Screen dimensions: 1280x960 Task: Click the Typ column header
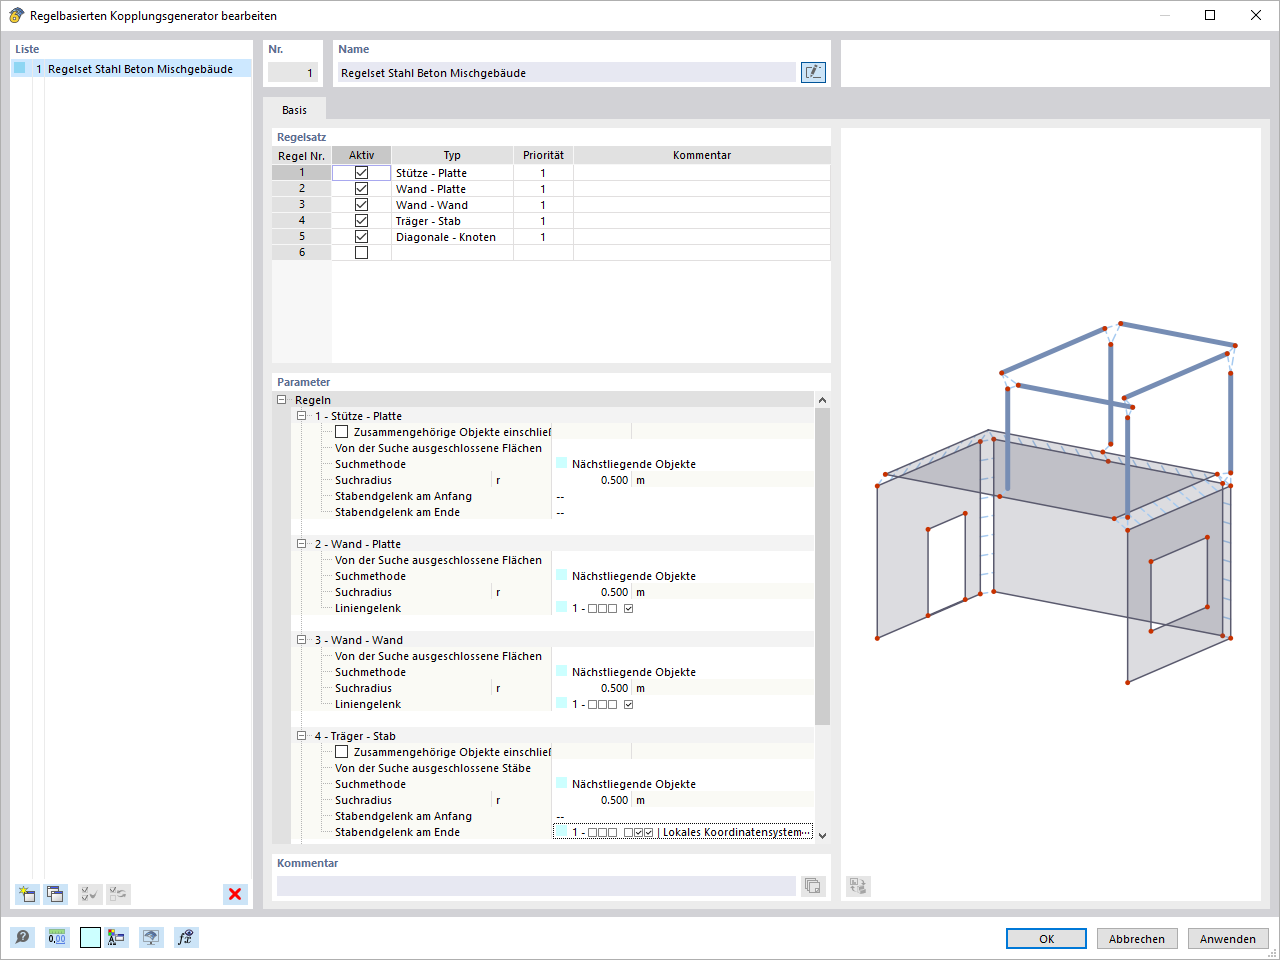tap(452, 156)
